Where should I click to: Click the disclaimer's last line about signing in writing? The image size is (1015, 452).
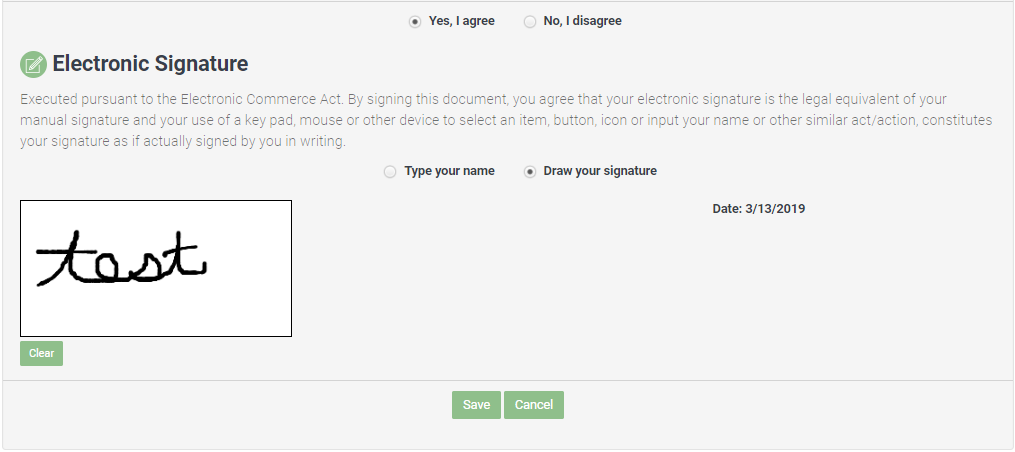point(182,141)
